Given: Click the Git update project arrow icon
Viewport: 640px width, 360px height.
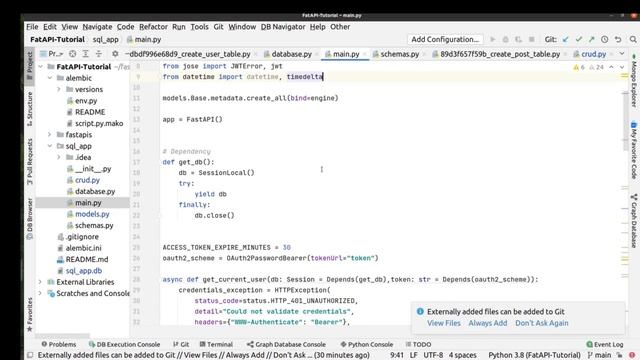Looking at the screenshot, I should tap(565, 40).
